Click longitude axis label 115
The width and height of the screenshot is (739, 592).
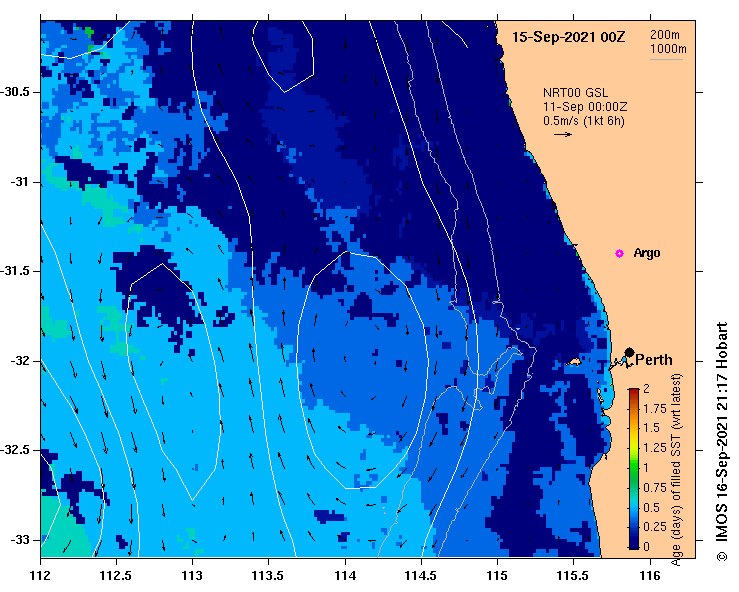pyautogui.click(x=497, y=576)
